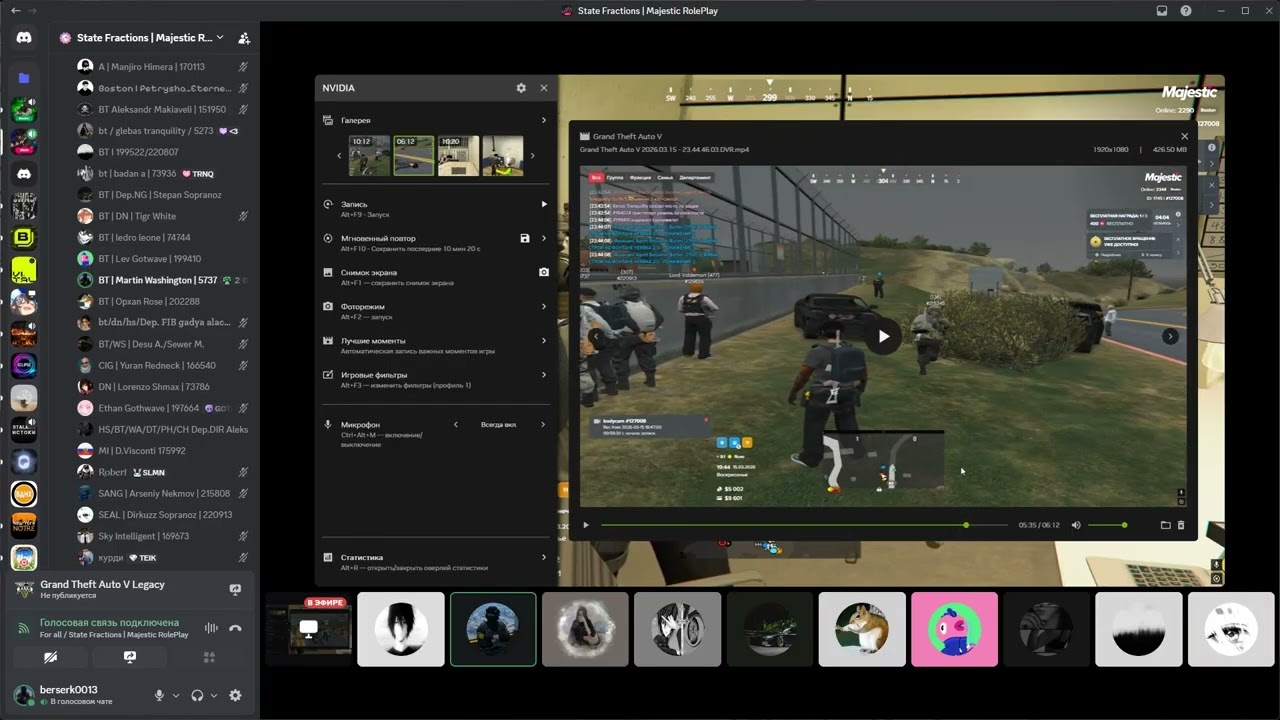Open invite members icon beside server name
This screenshot has height=720, width=1280.
pos(244,38)
